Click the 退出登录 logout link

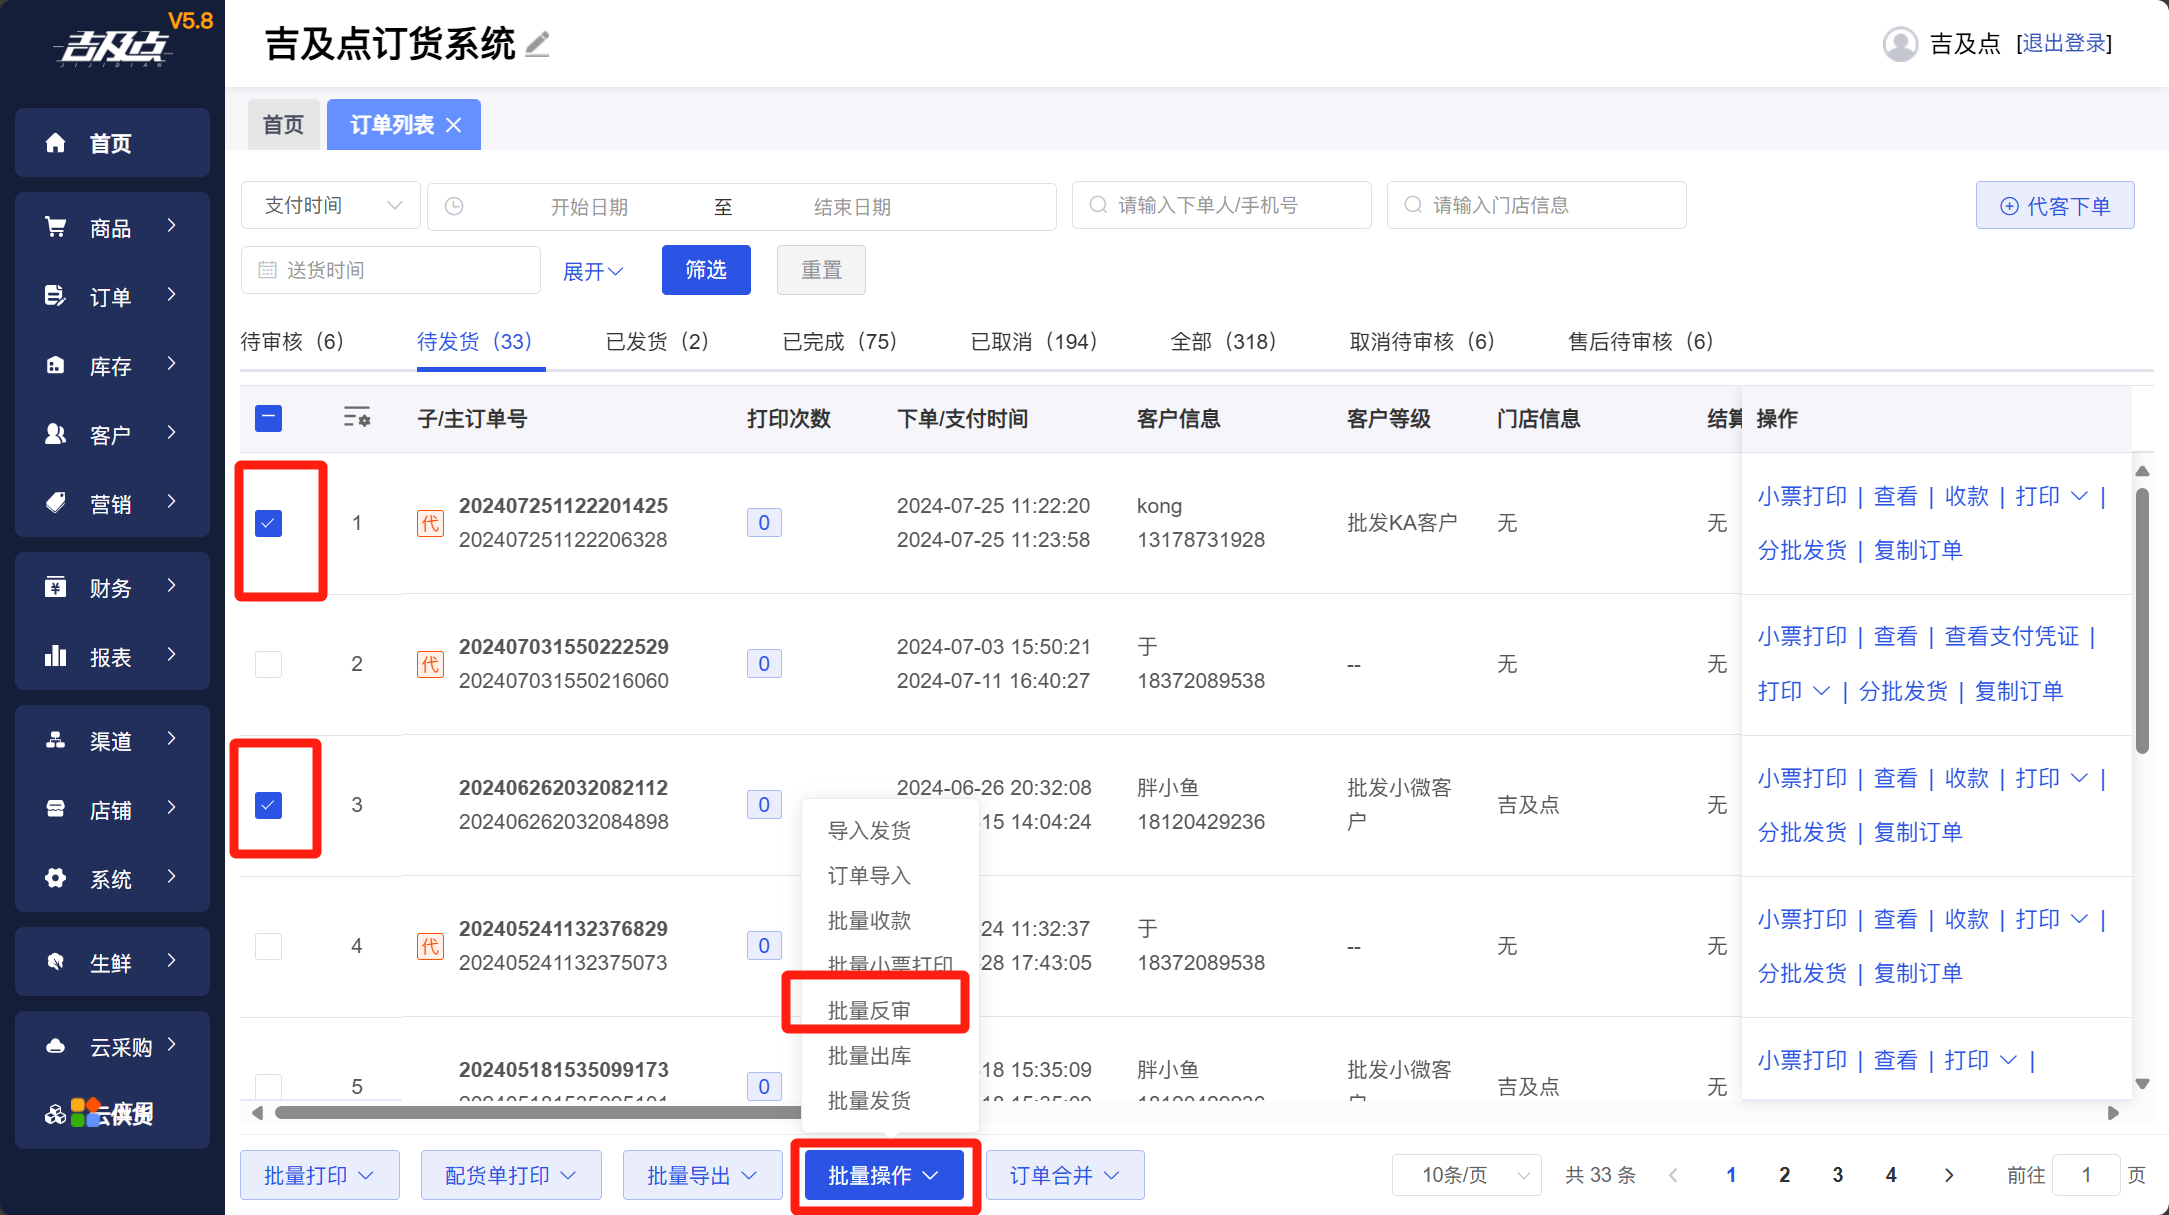point(2064,44)
